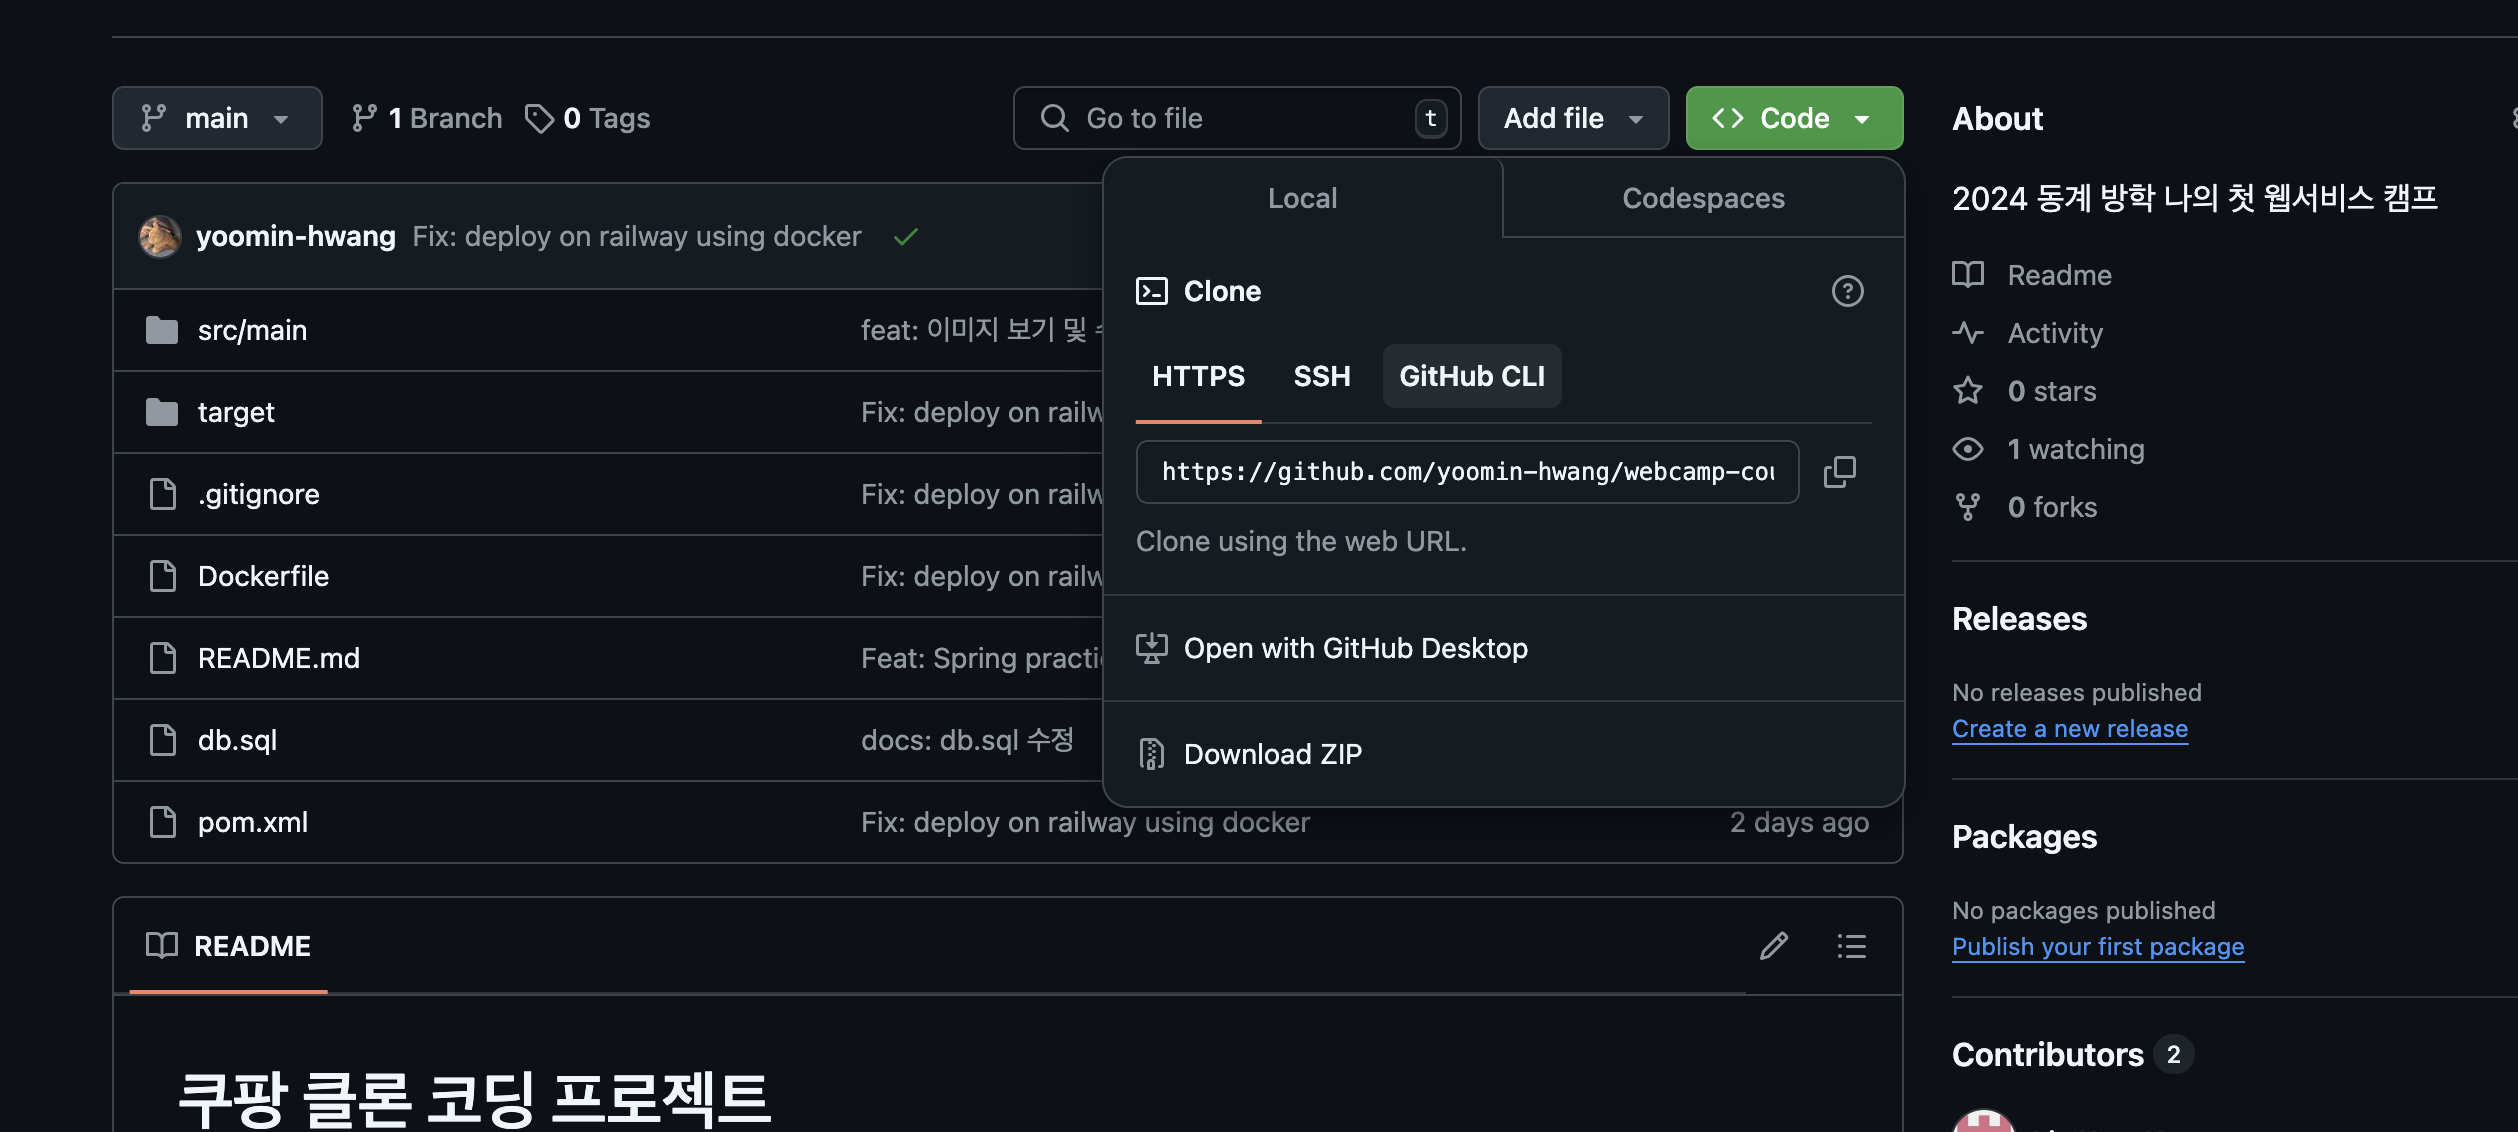Focus the Go to file search field
The height and width of the screenshot is (1132, 2518).
point(1237,118)
